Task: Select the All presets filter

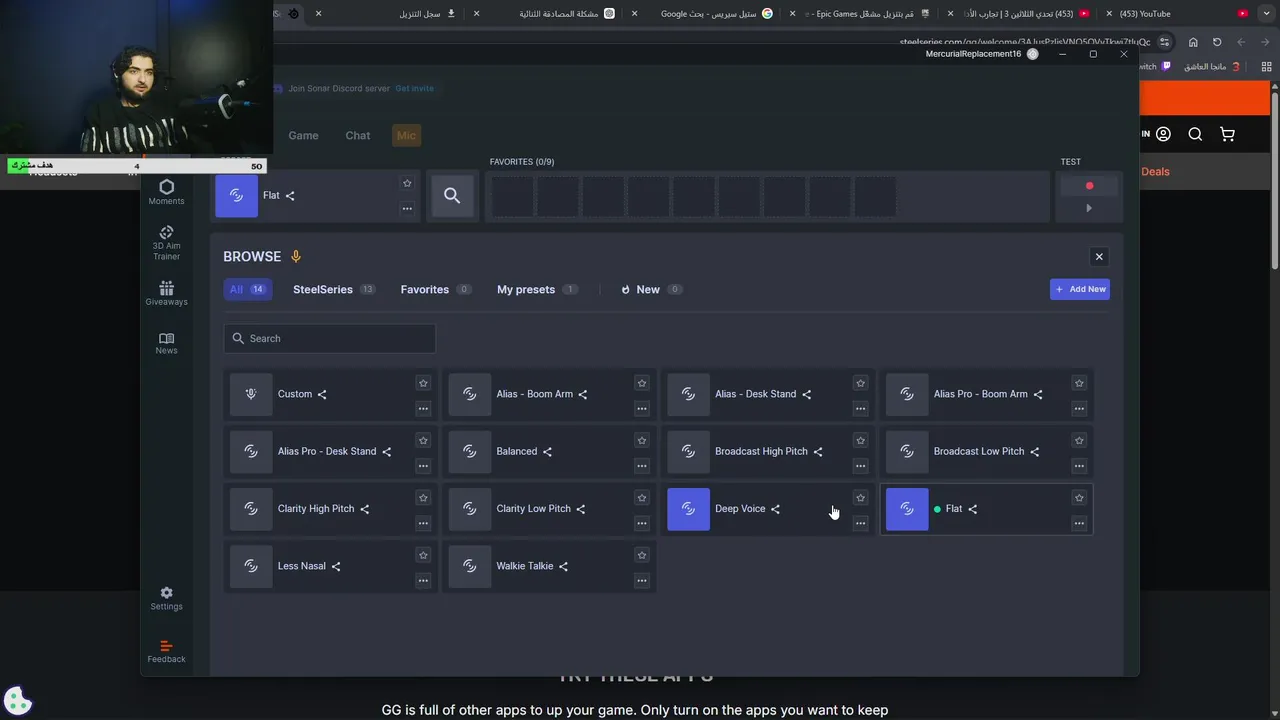Action: pos(247,289)
